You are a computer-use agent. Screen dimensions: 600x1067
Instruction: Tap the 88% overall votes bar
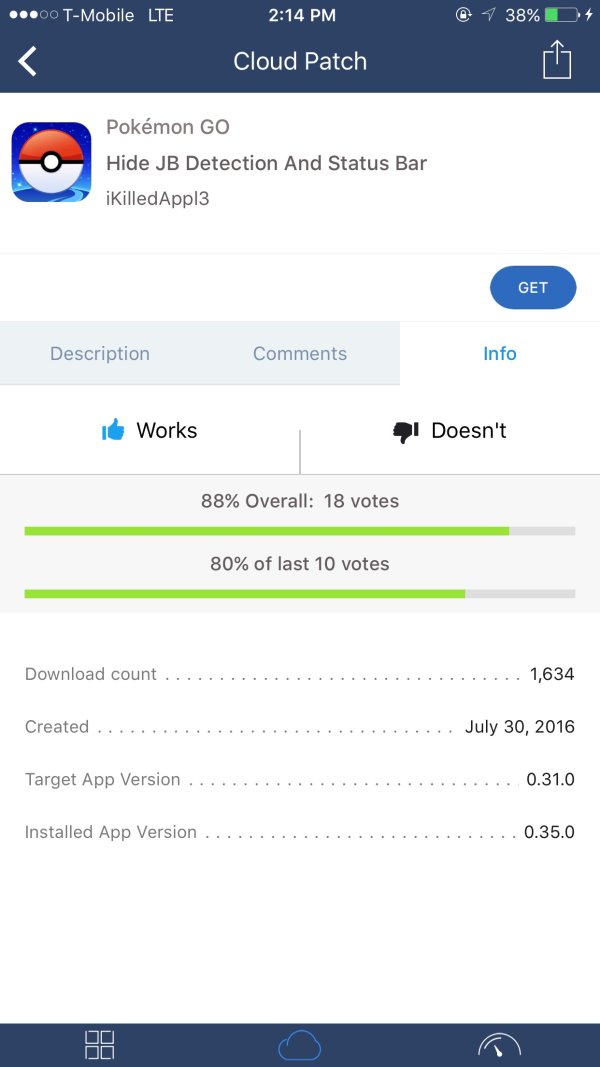click(x=300, y=531)
